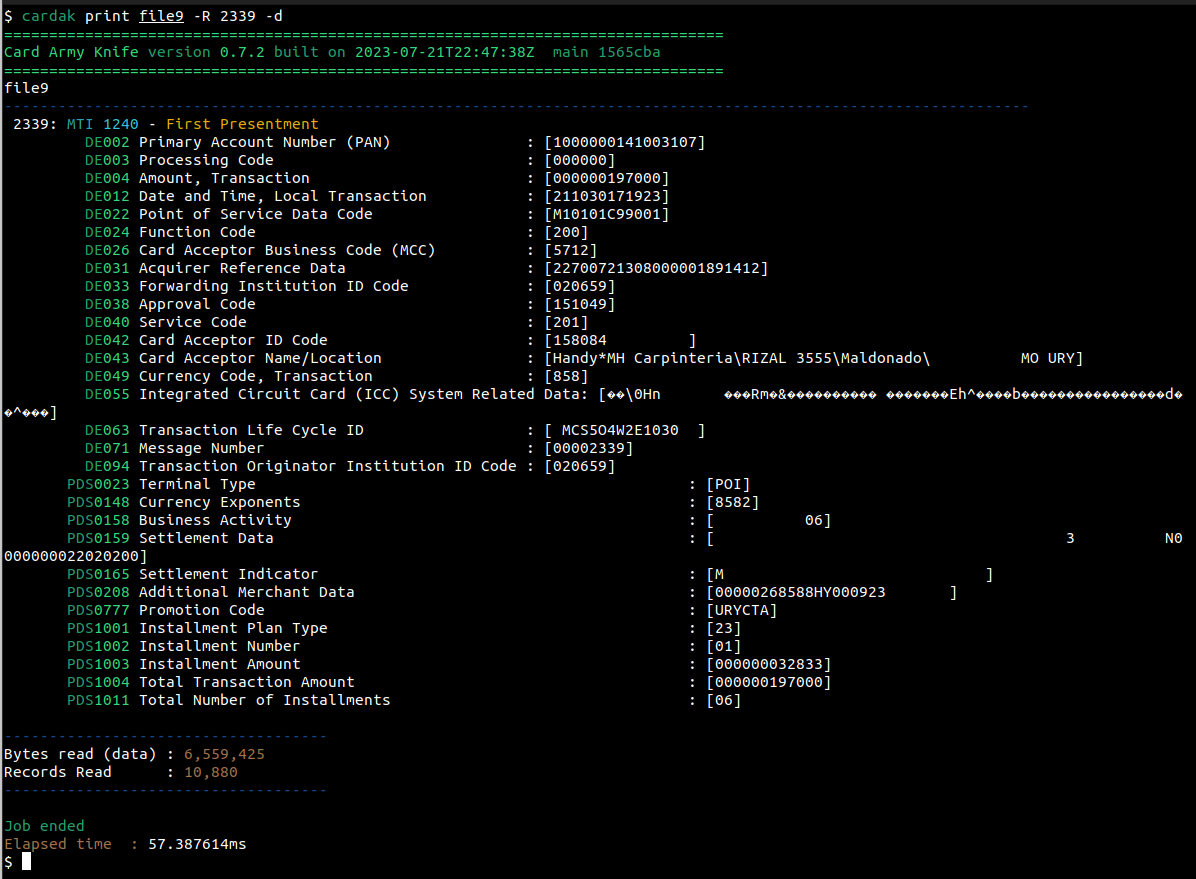Click the Records Read count 10,880

(210, 772)
